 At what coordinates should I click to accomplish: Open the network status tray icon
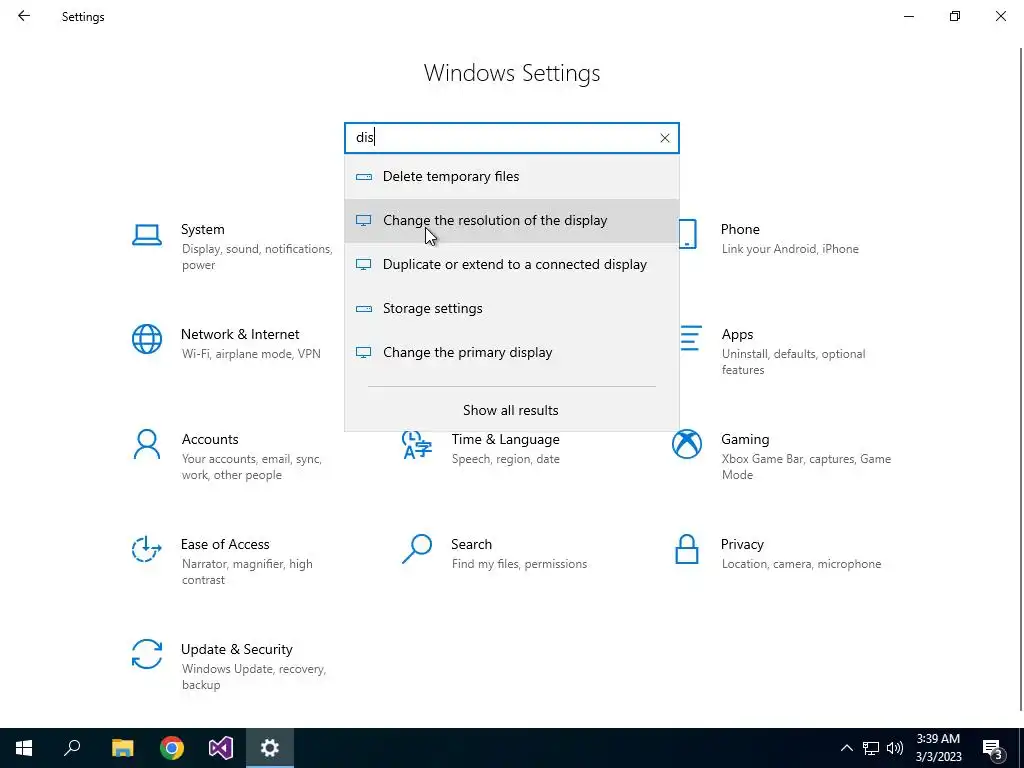(871, 748)
